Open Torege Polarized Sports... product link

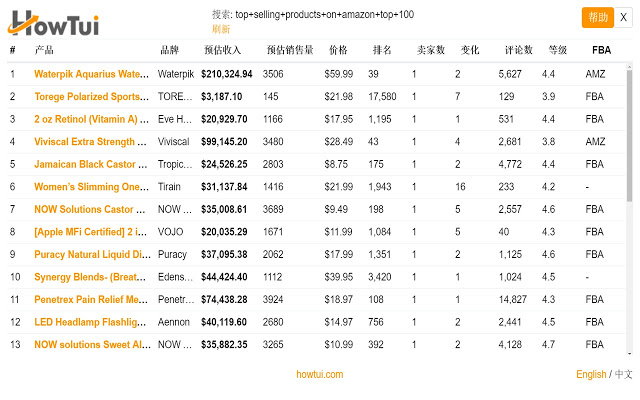point(91,97)
